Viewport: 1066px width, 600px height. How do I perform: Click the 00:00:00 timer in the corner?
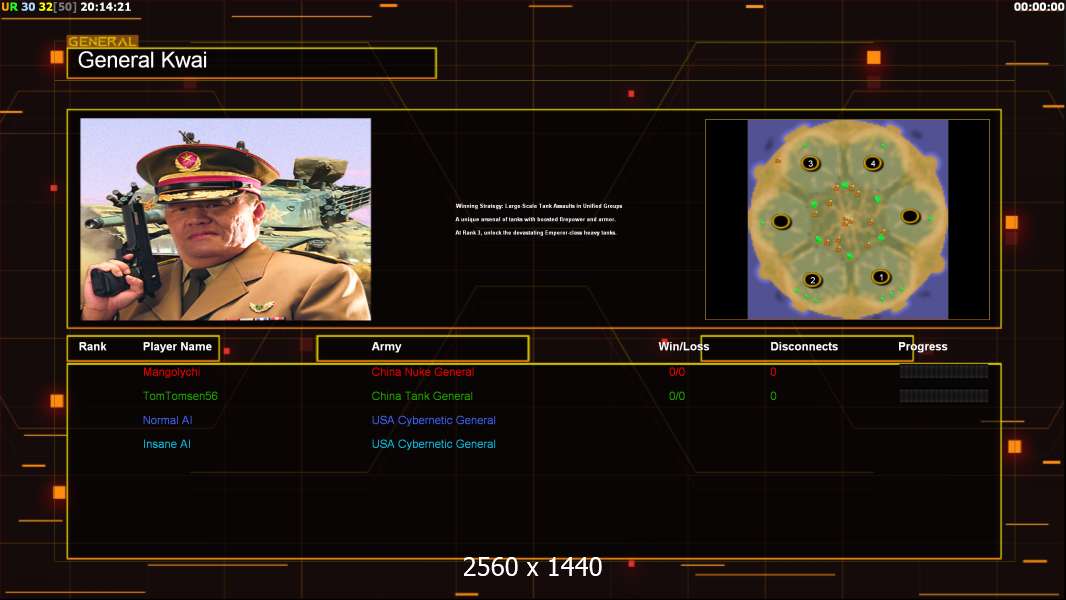click(1038, 7)
